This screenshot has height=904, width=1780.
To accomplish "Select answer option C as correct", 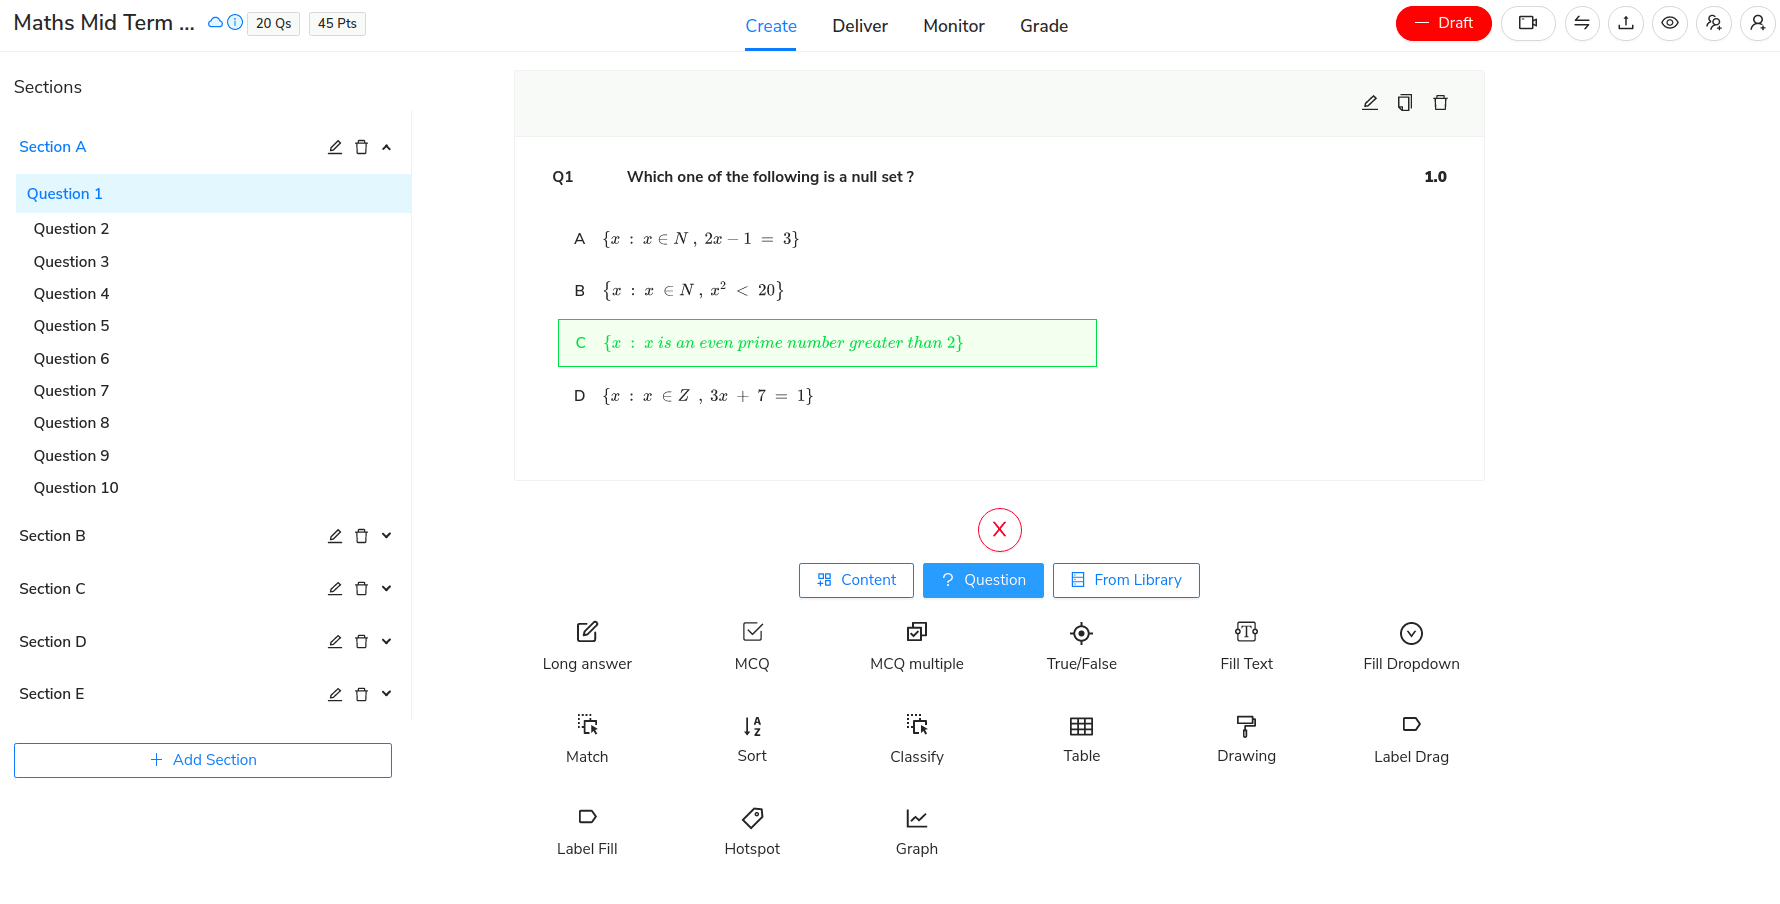I will coord(827,343).
